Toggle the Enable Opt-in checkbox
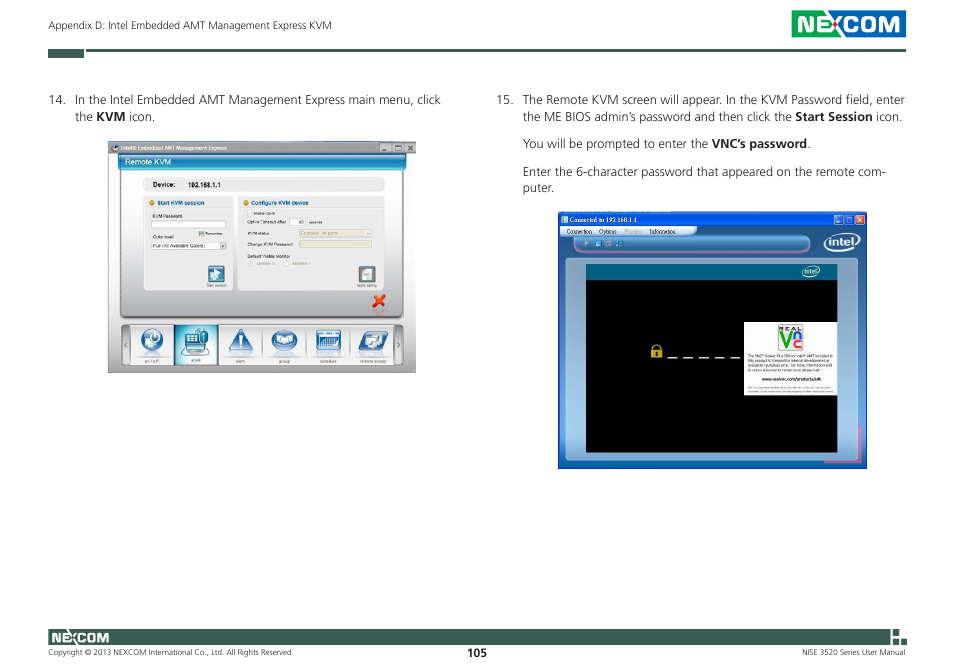The width and height of the screenshot is (954, 672). tap(249, 213)
